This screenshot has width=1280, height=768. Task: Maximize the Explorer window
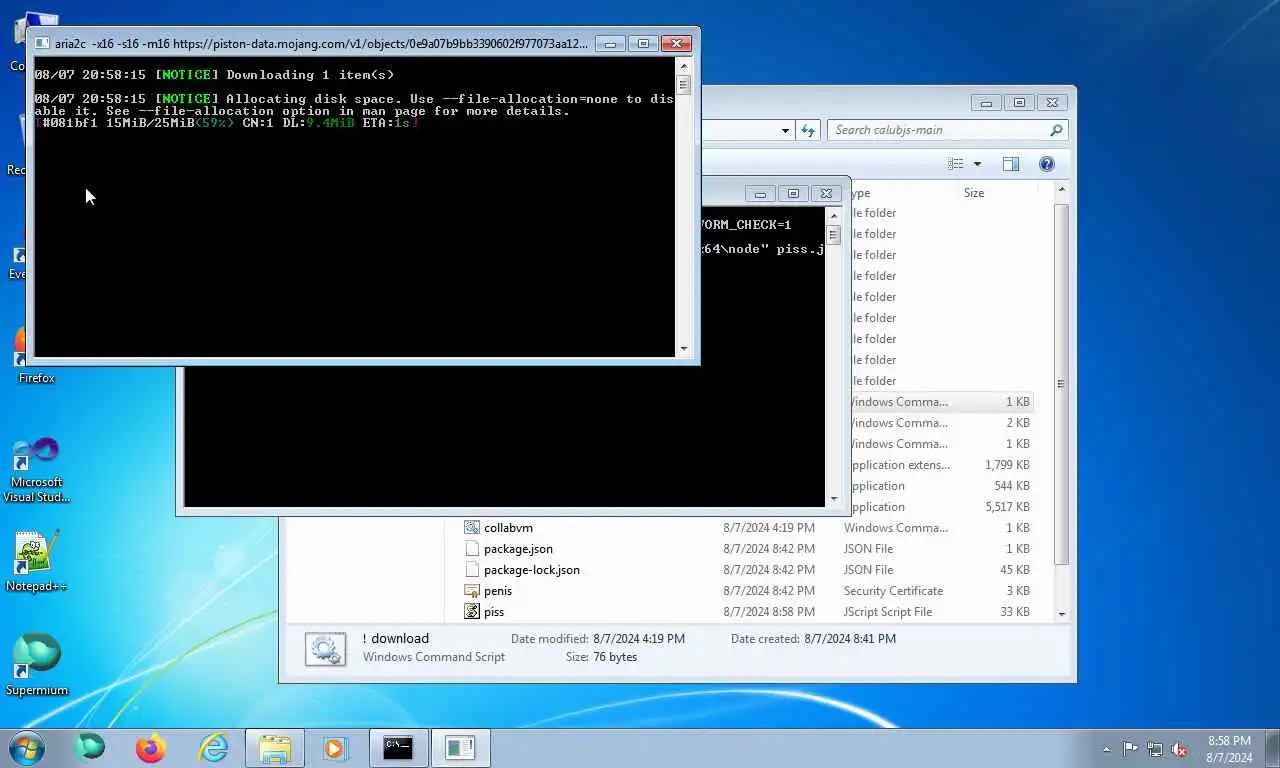point(1019,103)
